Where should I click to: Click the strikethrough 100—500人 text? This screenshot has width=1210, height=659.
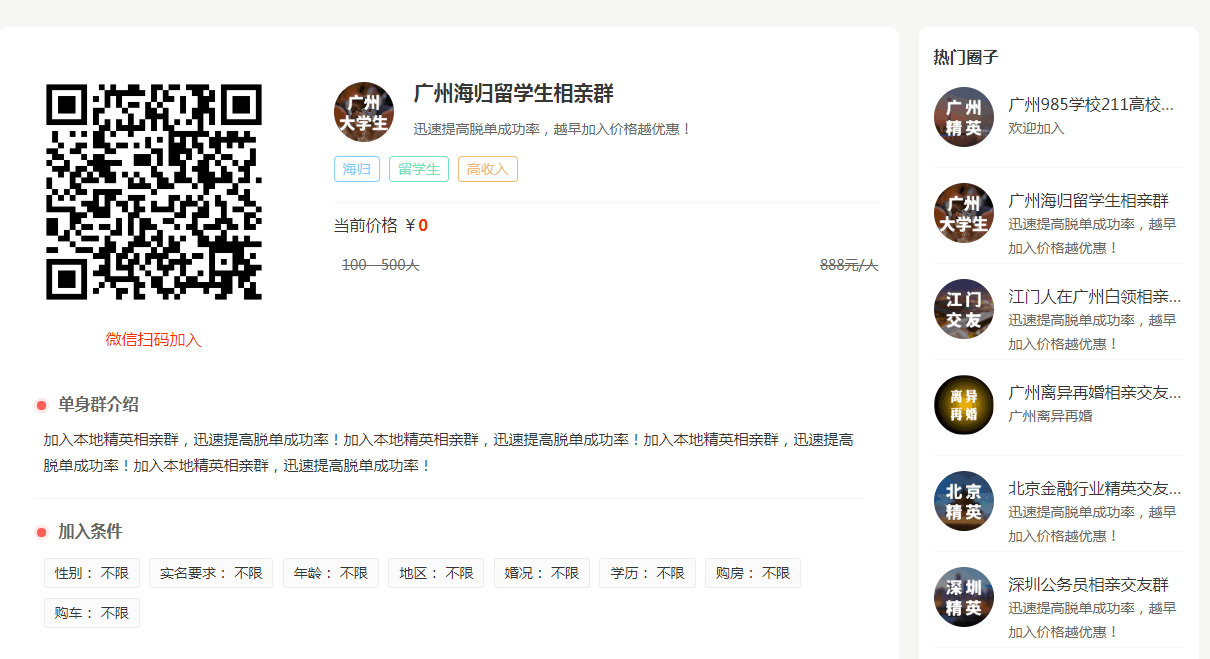point(381,265)
